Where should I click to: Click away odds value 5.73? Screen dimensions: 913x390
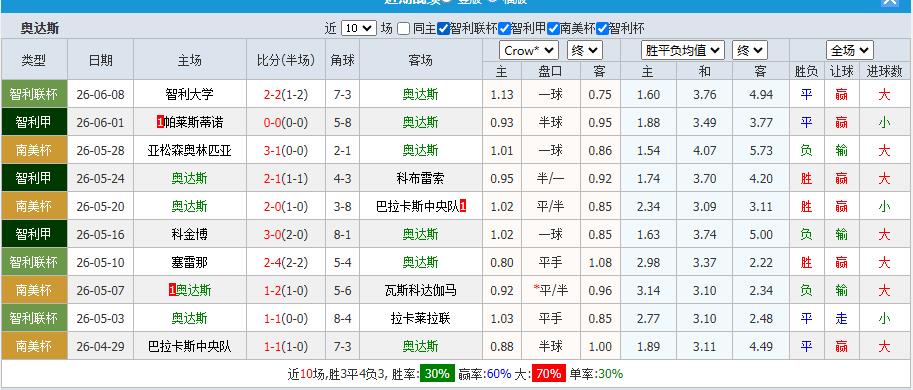761,150
